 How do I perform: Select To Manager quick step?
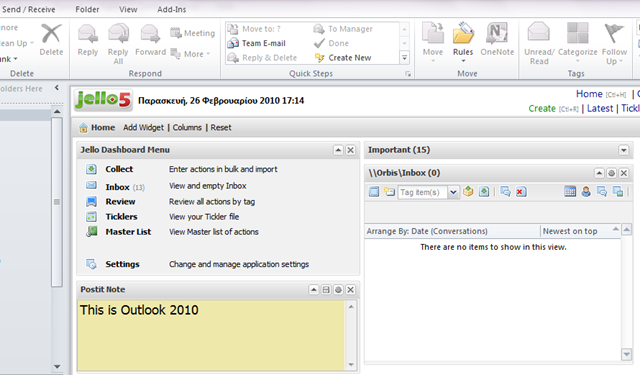(343, 29)
